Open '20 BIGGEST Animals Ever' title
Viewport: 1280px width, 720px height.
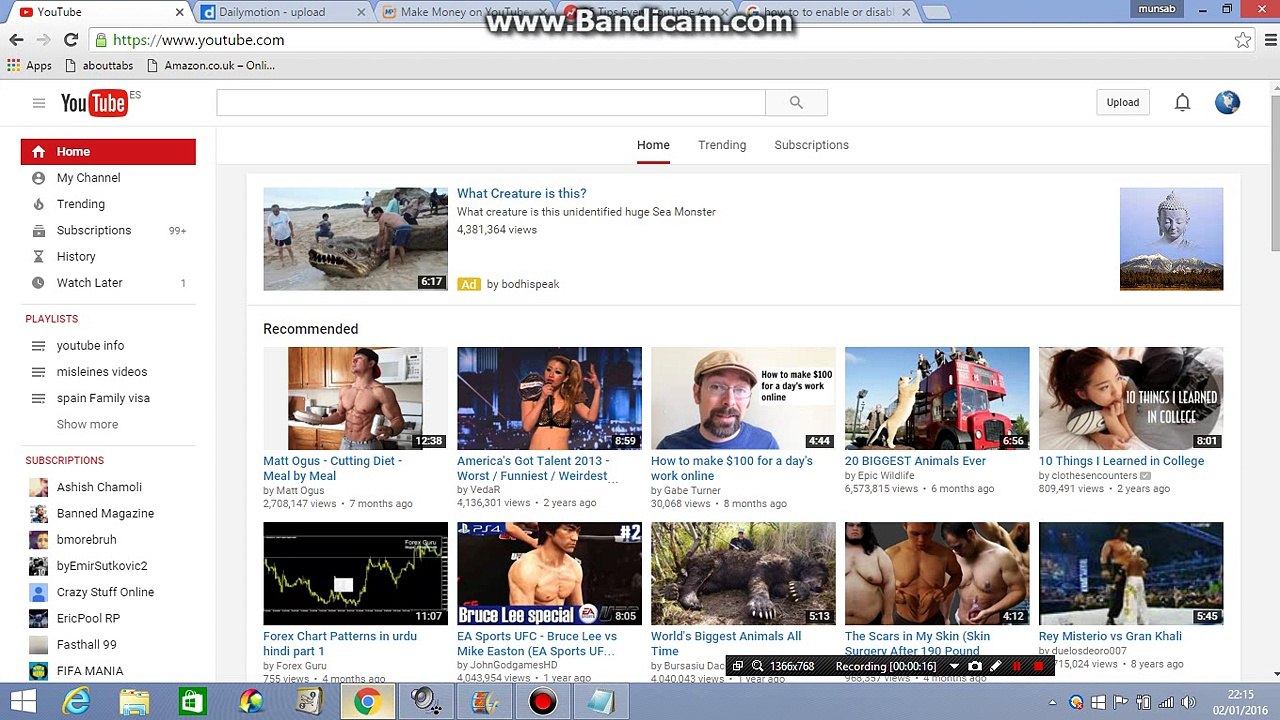coord(915,461)
